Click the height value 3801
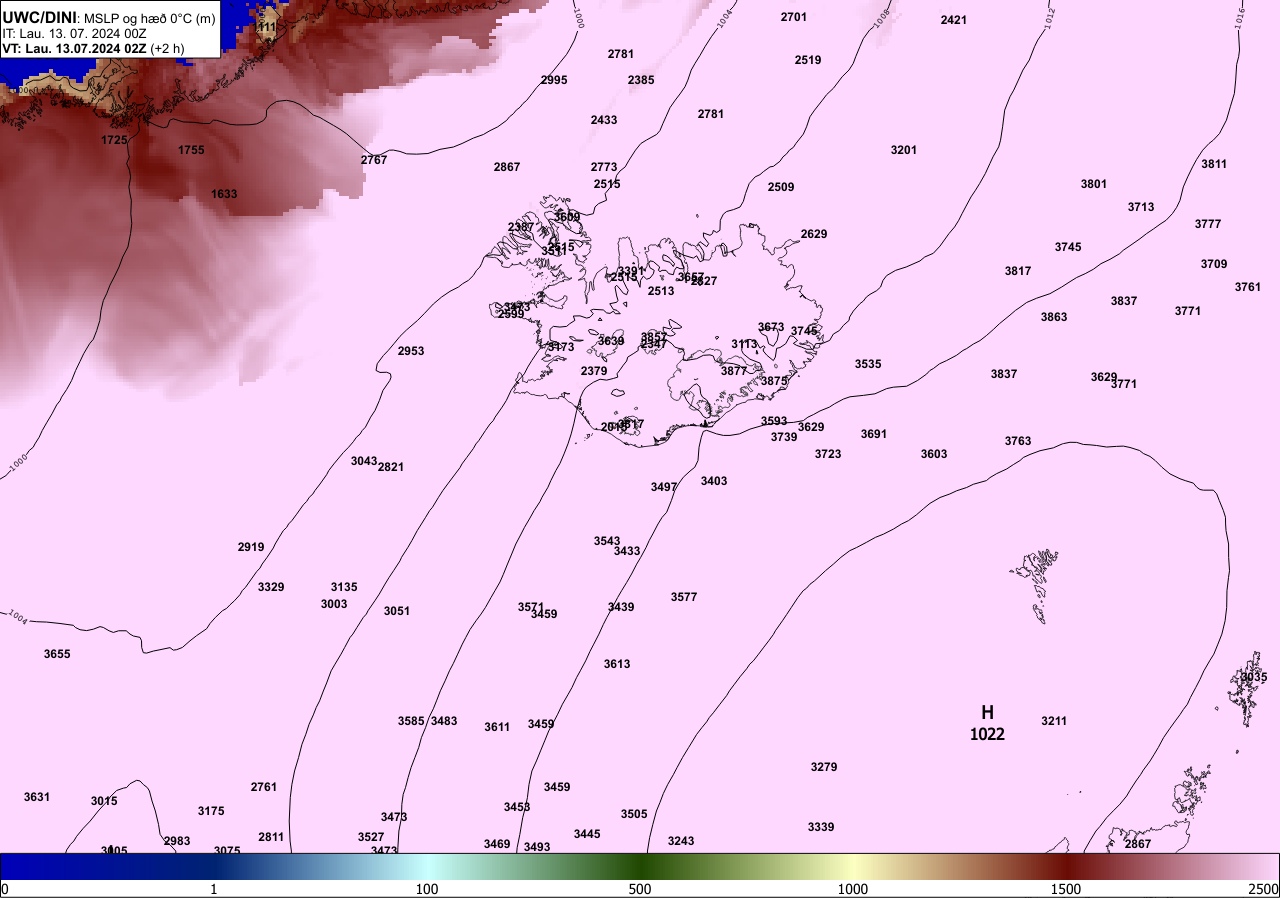This screenshot has height=898, width=1280. pos(1094,184)
